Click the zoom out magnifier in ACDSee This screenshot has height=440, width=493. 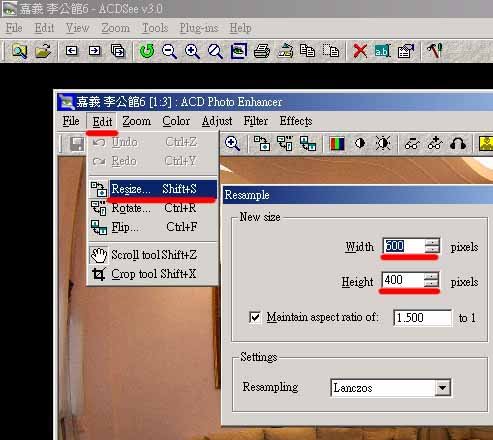click(x=169, y=51)
